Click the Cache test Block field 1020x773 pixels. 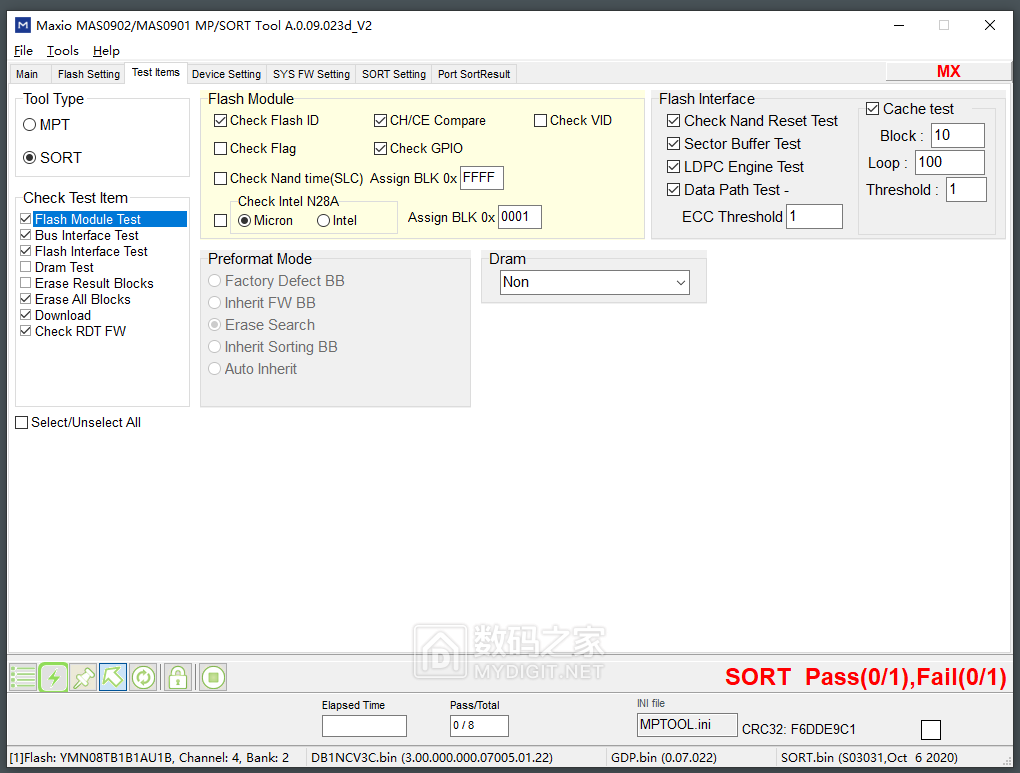pyautogui.click(x=958, y=135)
